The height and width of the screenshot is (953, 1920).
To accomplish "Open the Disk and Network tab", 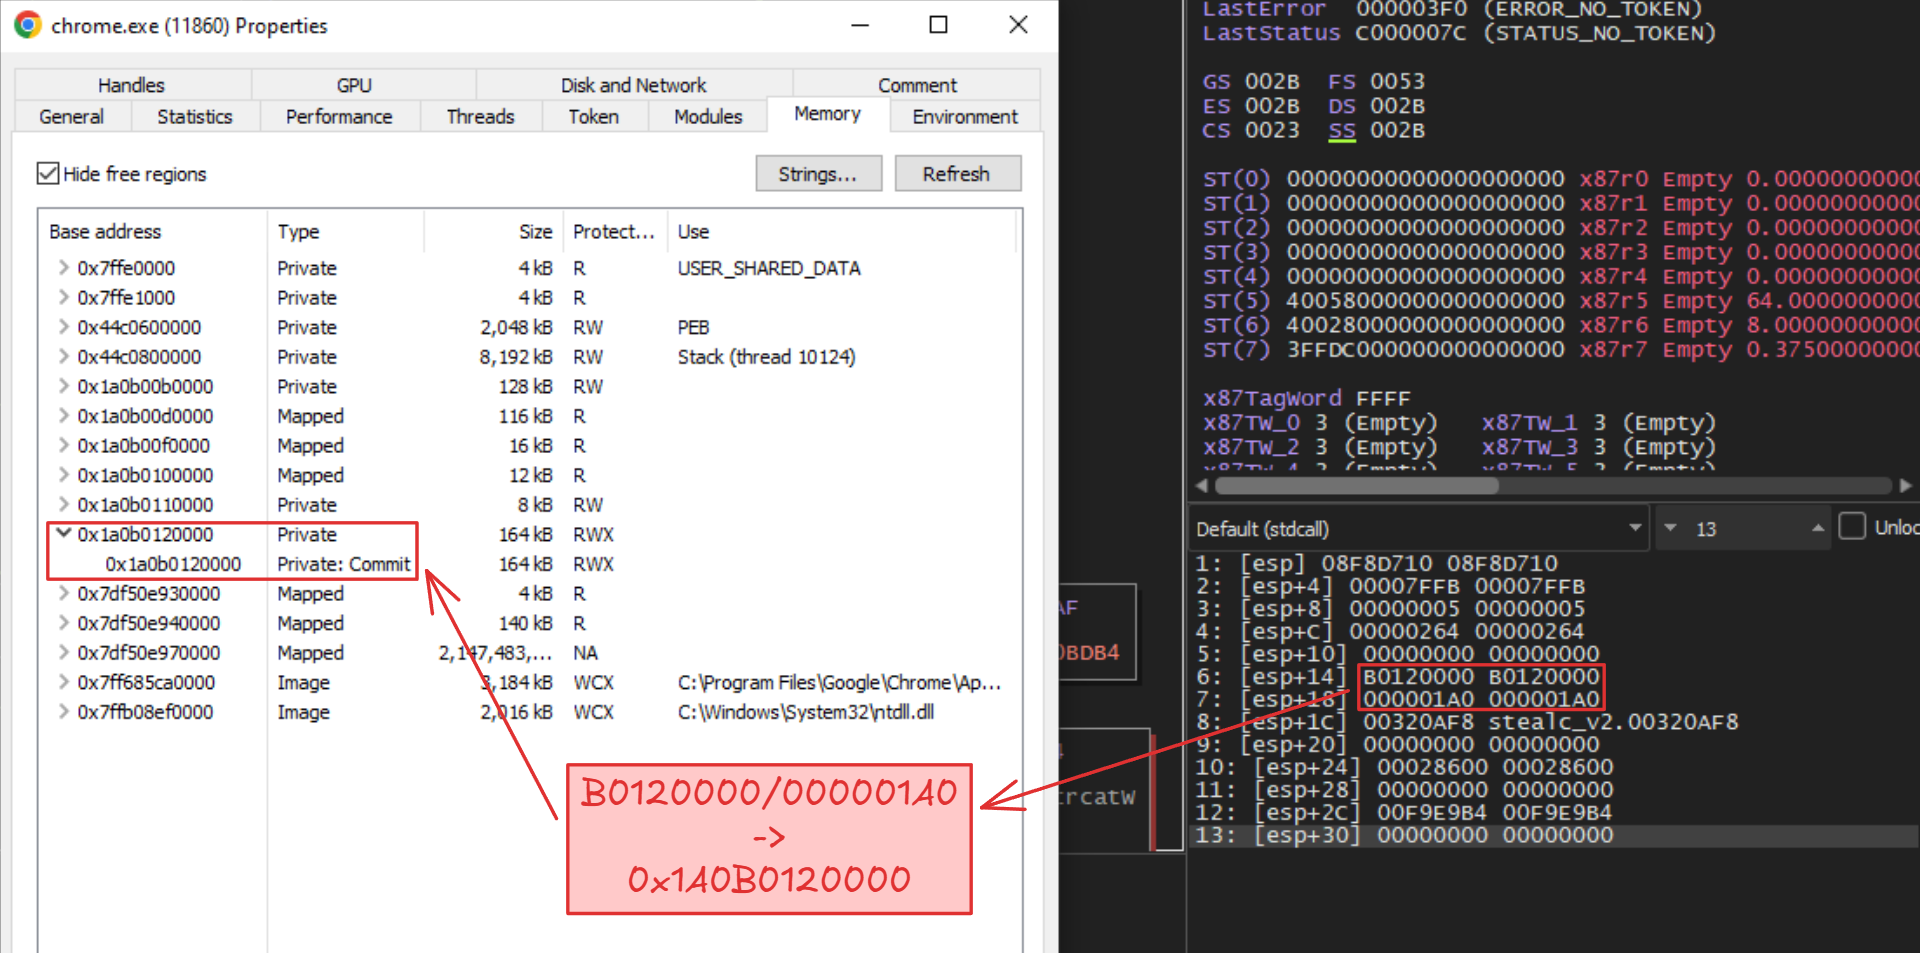I will 633,85.
